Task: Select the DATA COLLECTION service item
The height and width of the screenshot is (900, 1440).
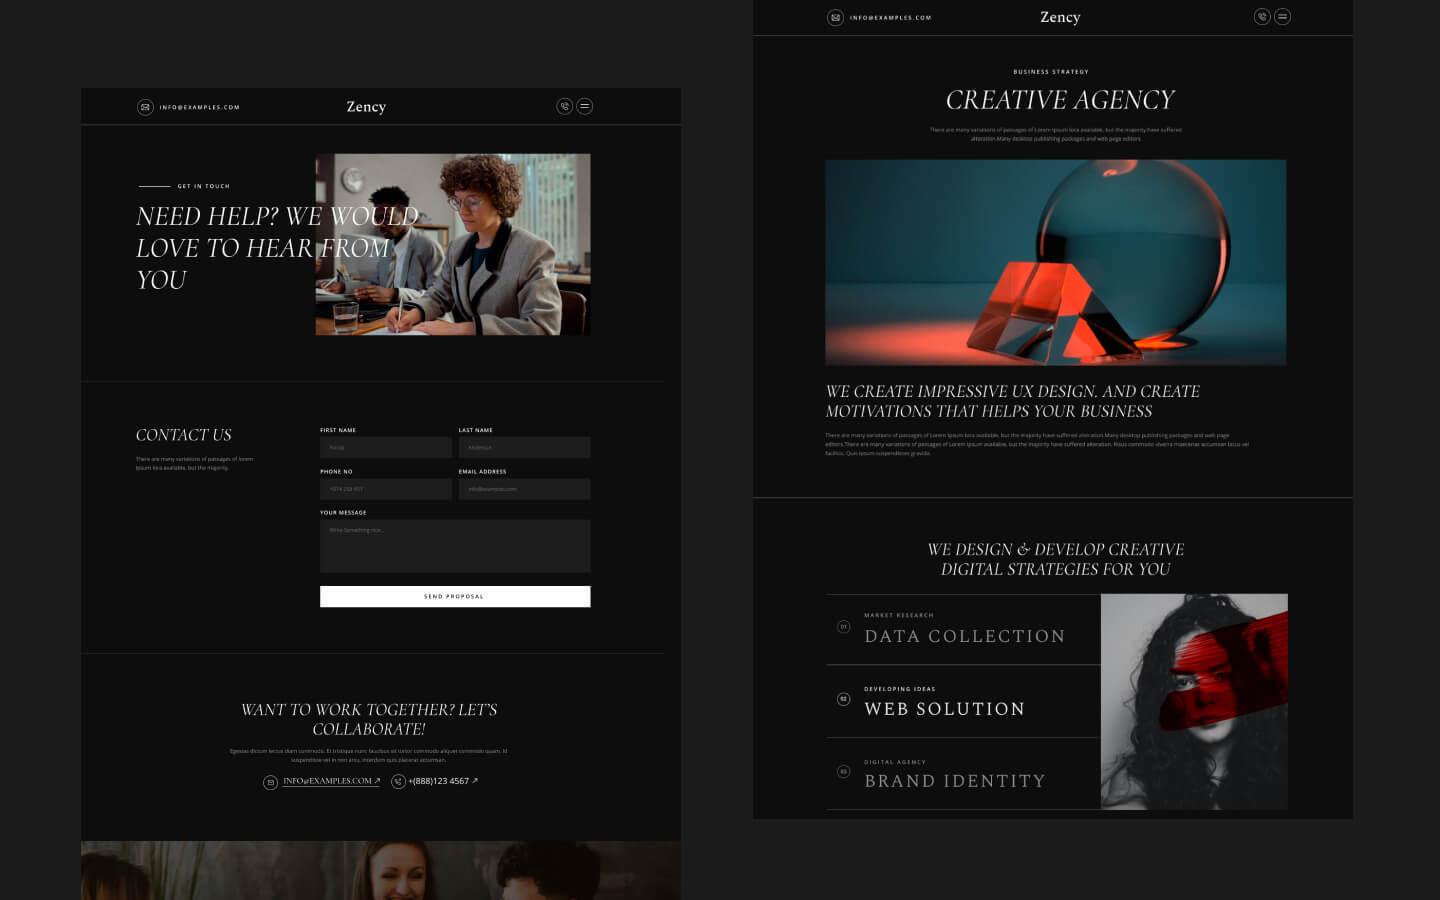Action: (964, 636)
